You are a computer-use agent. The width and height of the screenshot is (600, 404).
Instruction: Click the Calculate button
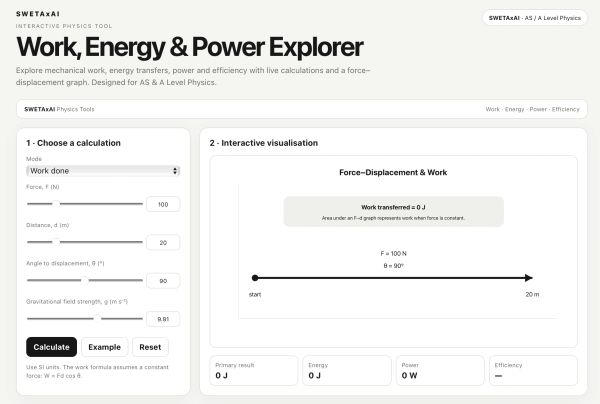pos(51,347)
